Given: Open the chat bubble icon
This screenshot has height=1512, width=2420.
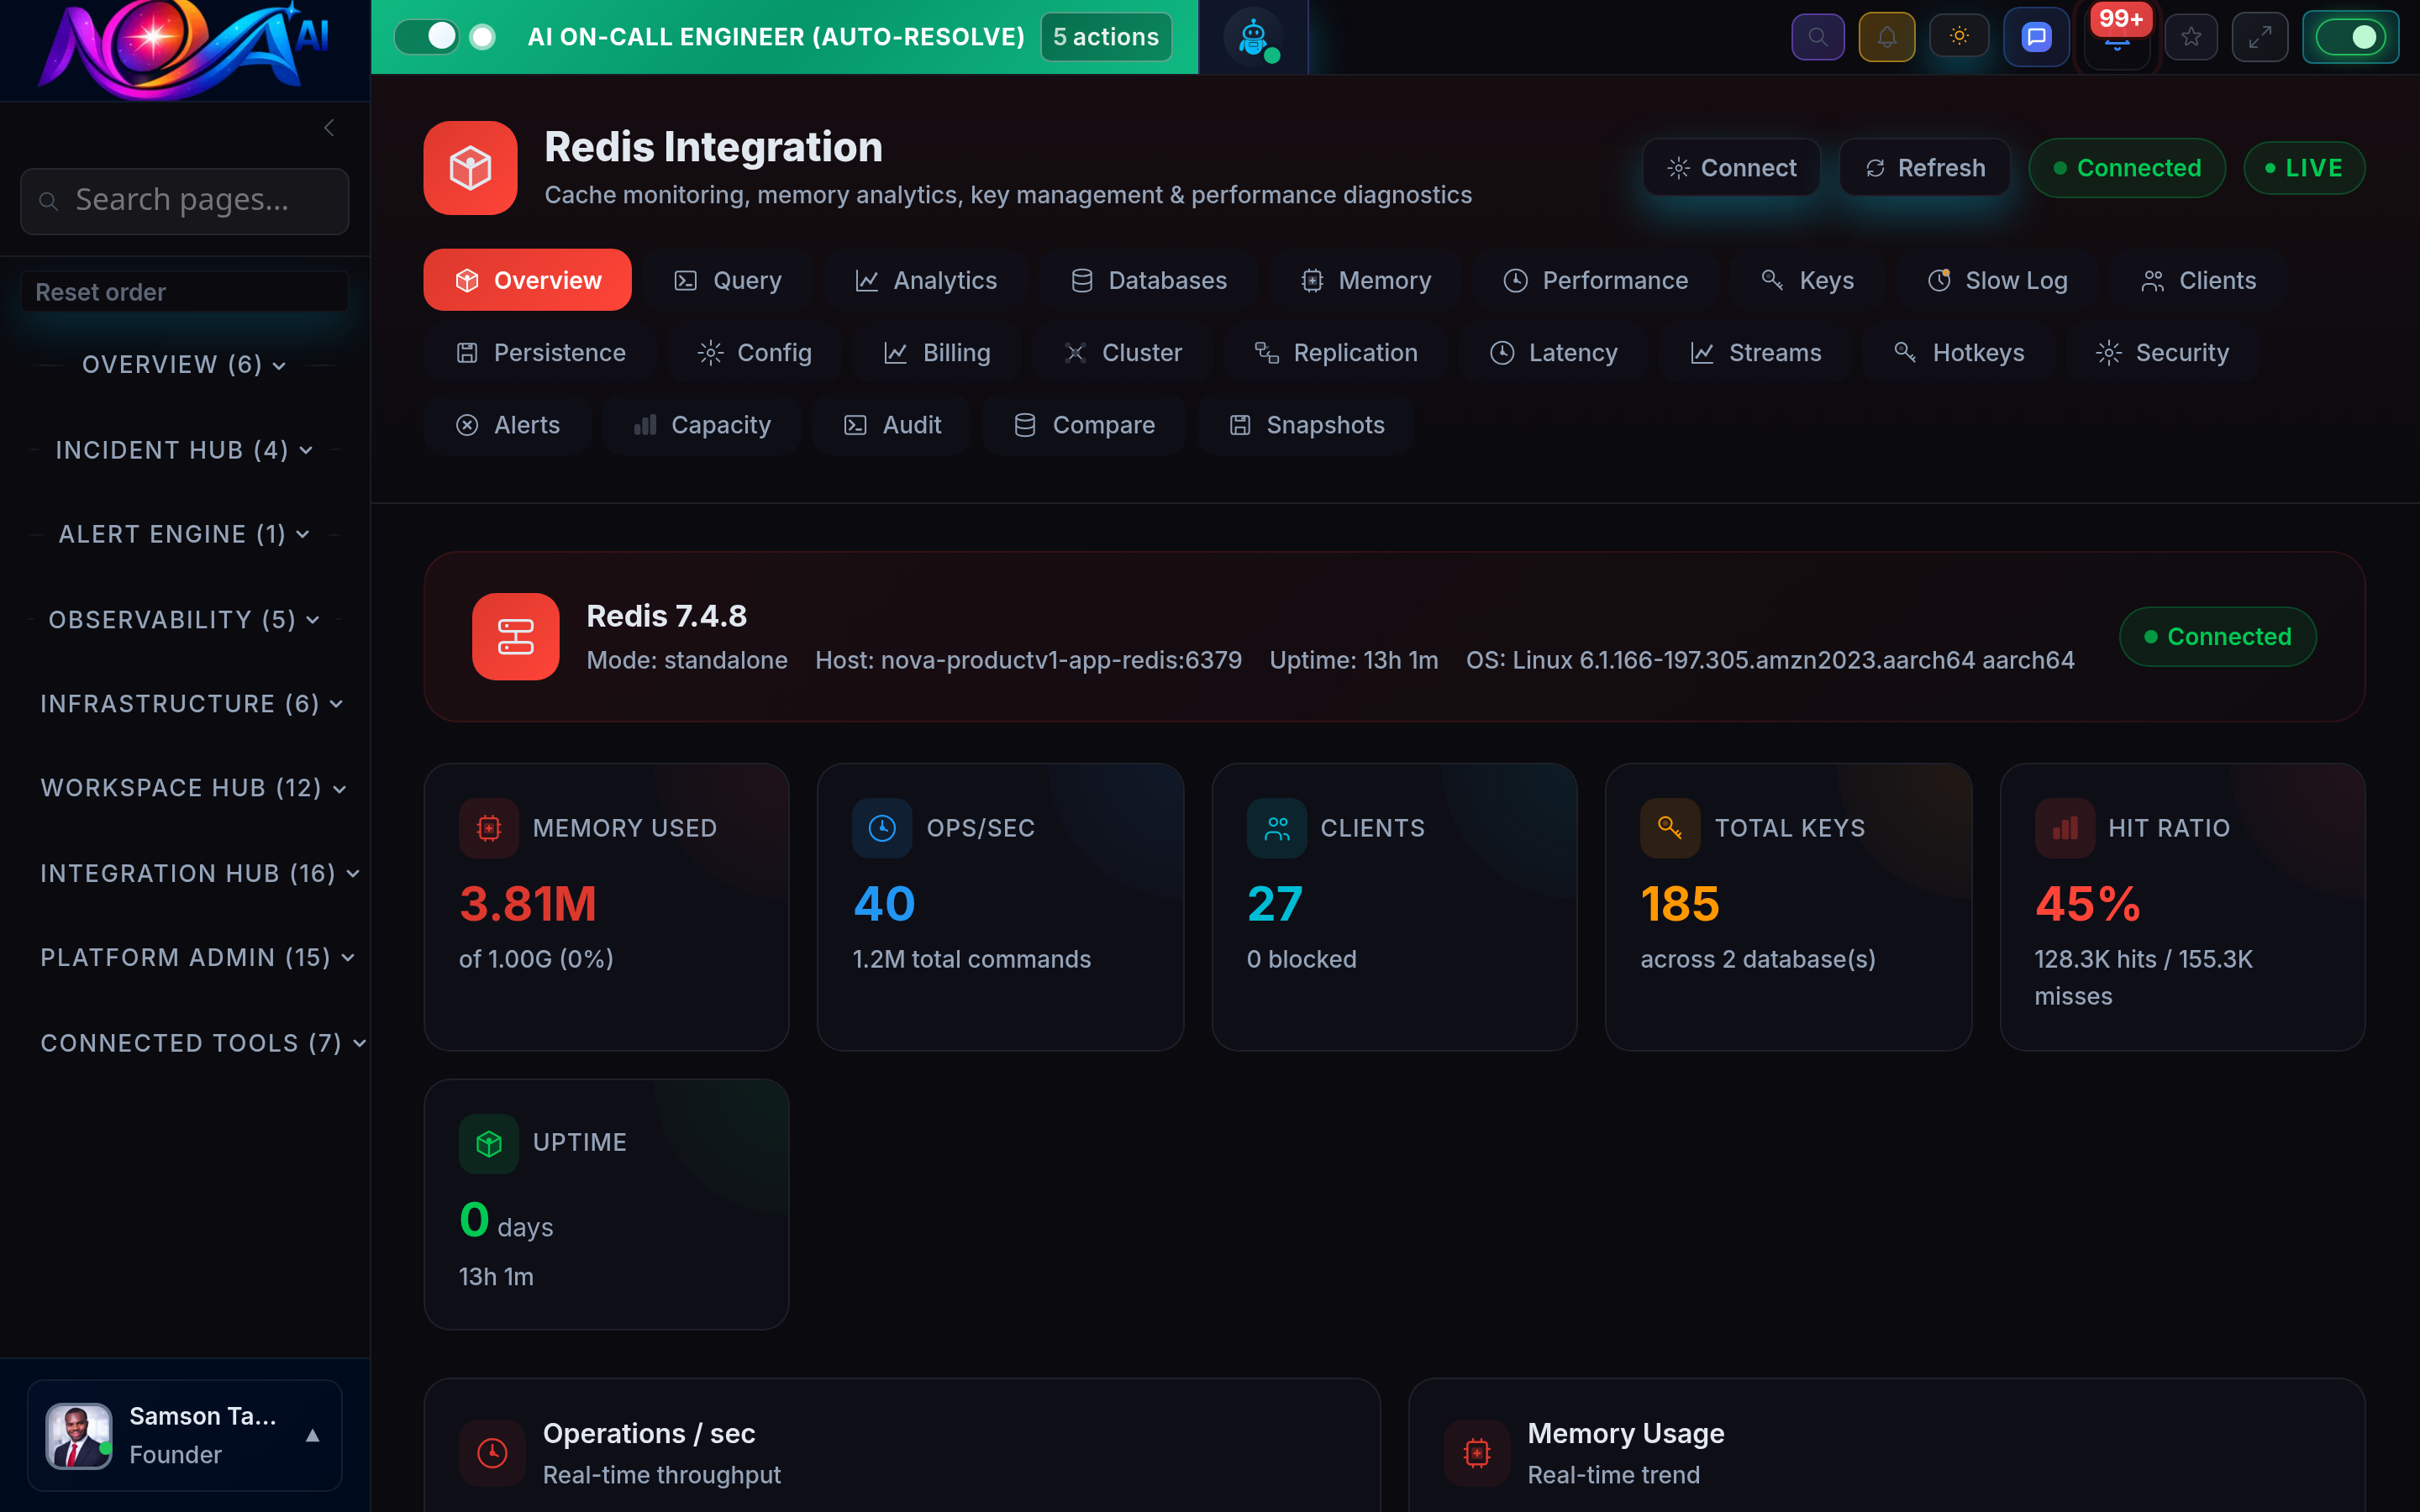Looking at the screenshot, I should (2036, 36).
